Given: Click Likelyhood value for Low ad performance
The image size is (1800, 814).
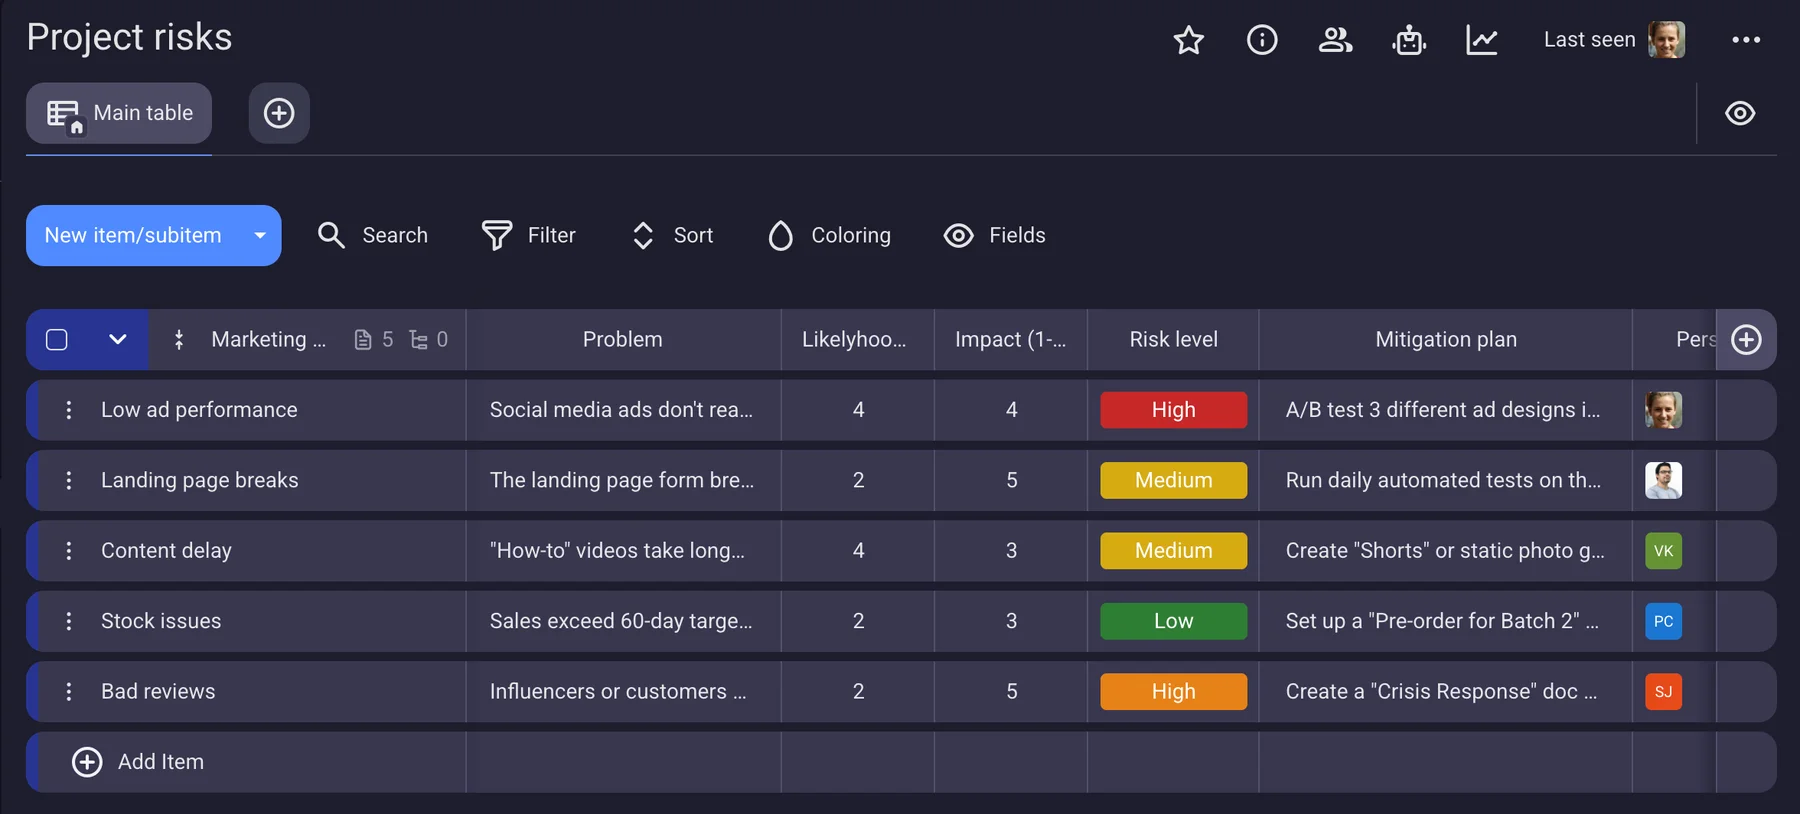Looking at the screenshot, I should 858,410.
